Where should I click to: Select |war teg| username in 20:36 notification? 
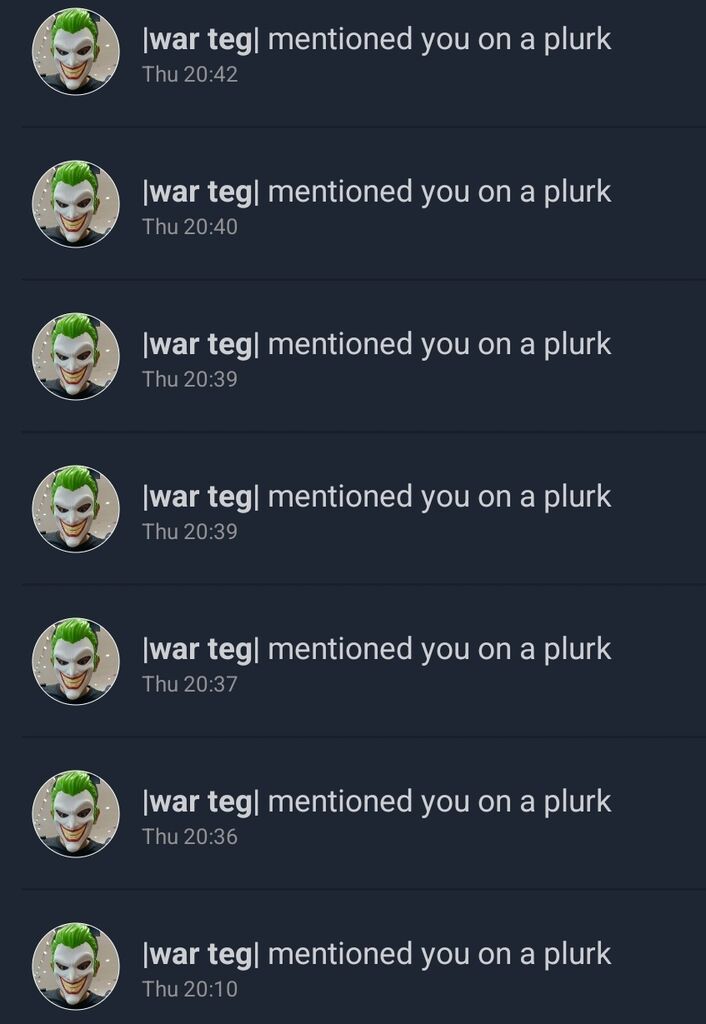pos(201,803)
